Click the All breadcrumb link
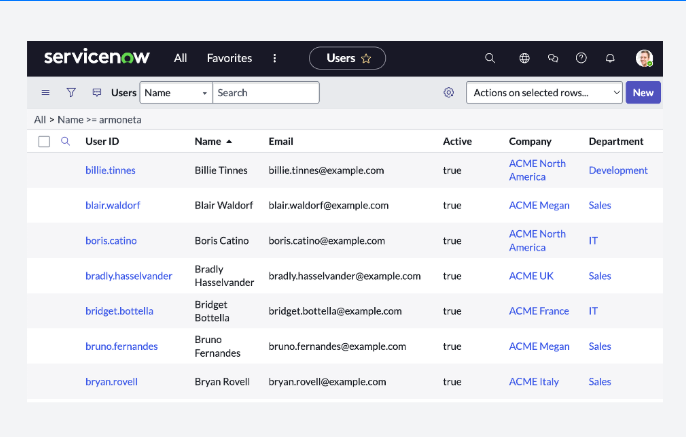 point(40,120)
